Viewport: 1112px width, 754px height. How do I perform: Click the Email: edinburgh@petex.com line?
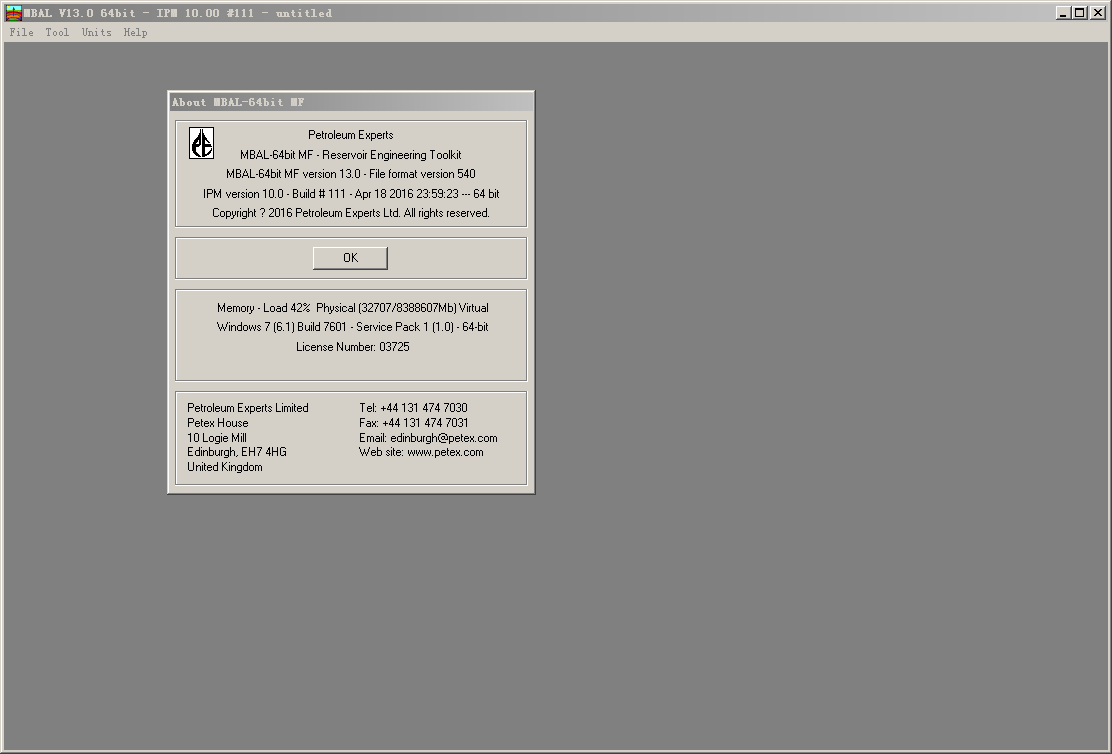(x=428, y=438)
